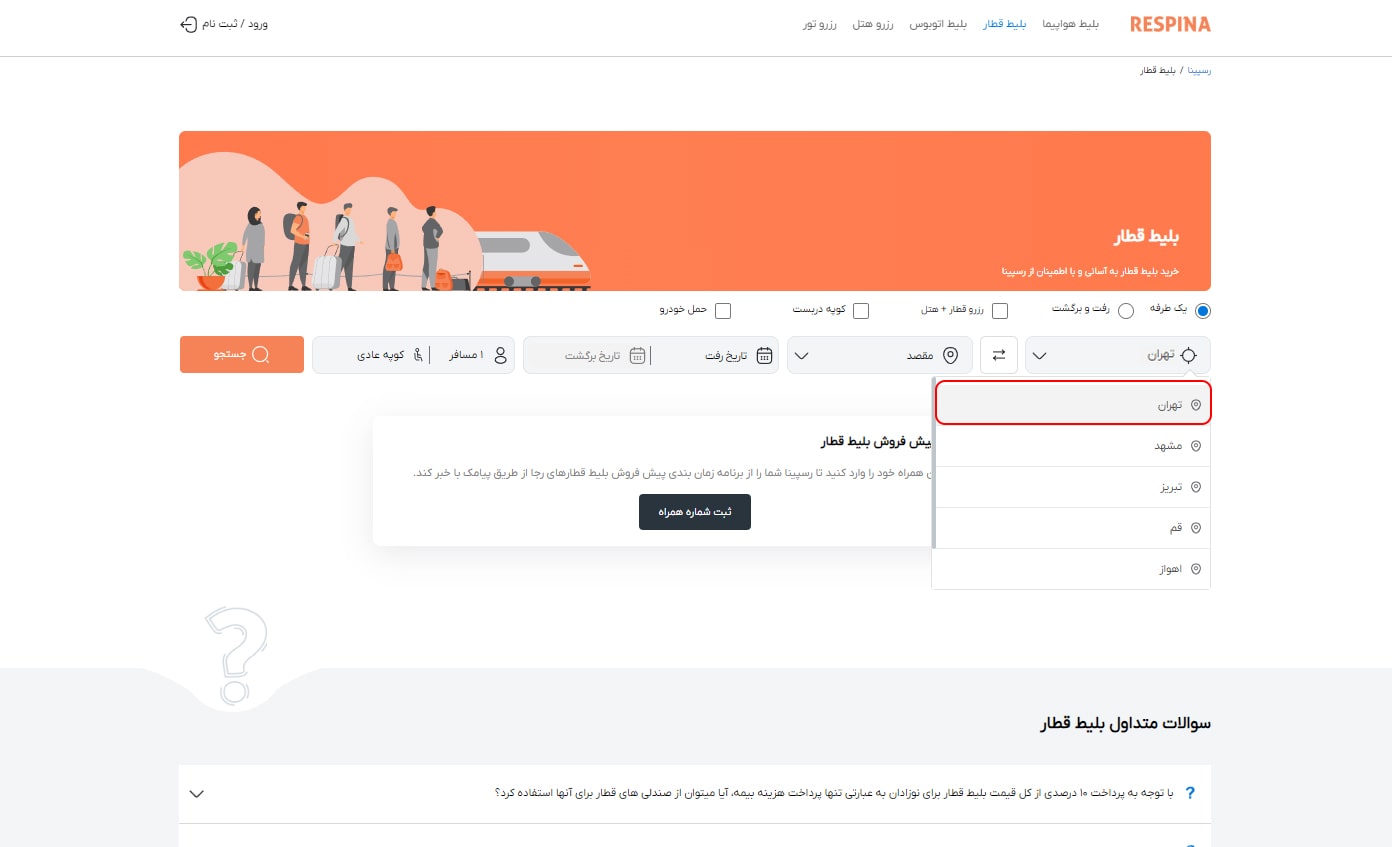Enable the حمل خودرو checkbox
Screen dimensions: 1392x847
coord(723,310)
